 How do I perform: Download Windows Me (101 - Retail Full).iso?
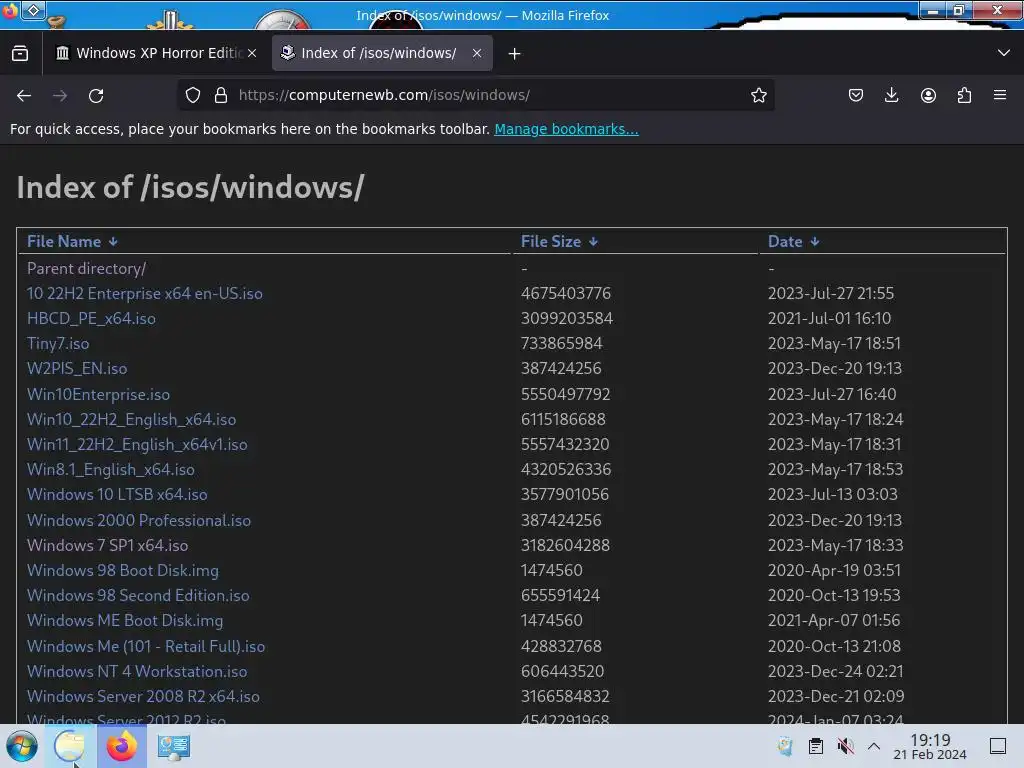(146, 647)
